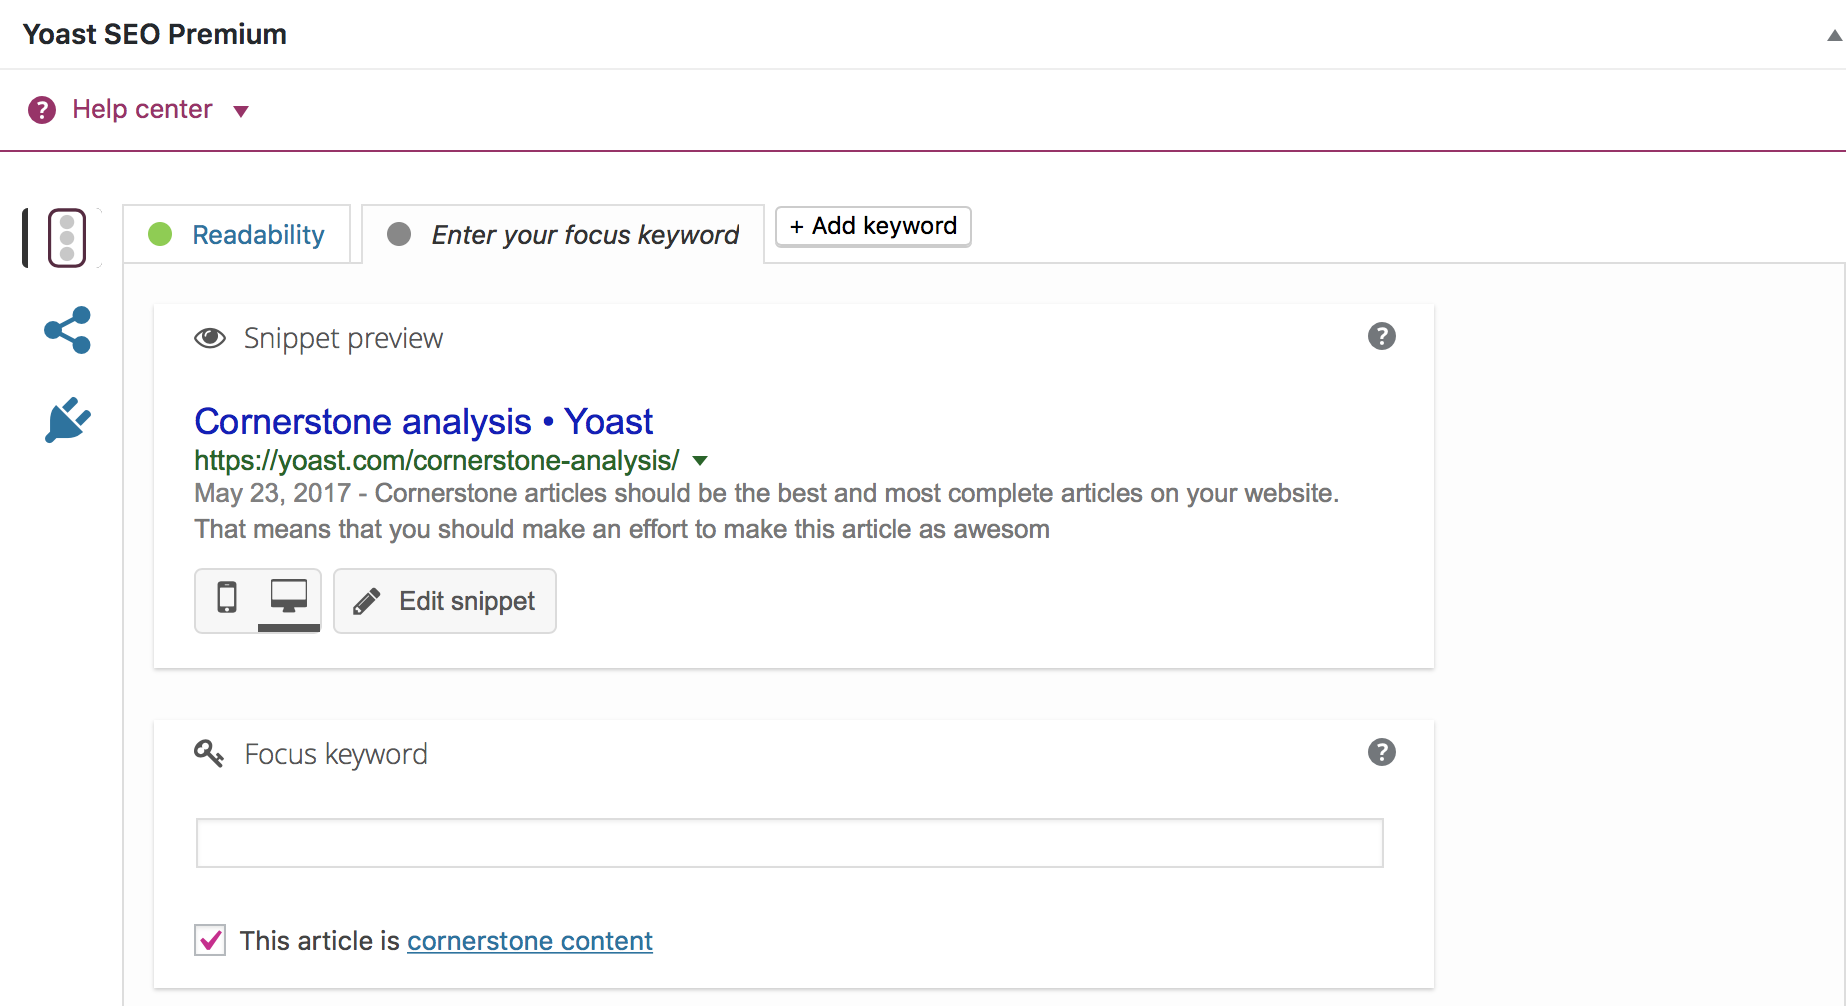The width and height of the screenshot is (1846, 1006).
Task: Select the Enter your focus keyword tab
Action: (563, 235)
